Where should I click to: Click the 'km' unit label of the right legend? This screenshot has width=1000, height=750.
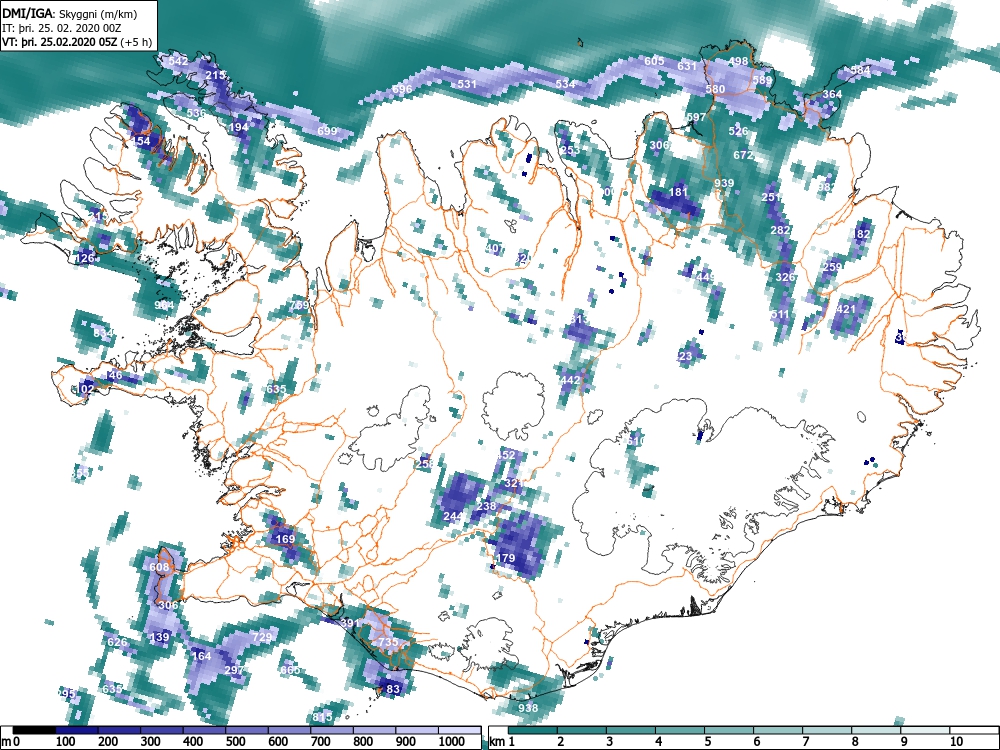tap(497, 742)
